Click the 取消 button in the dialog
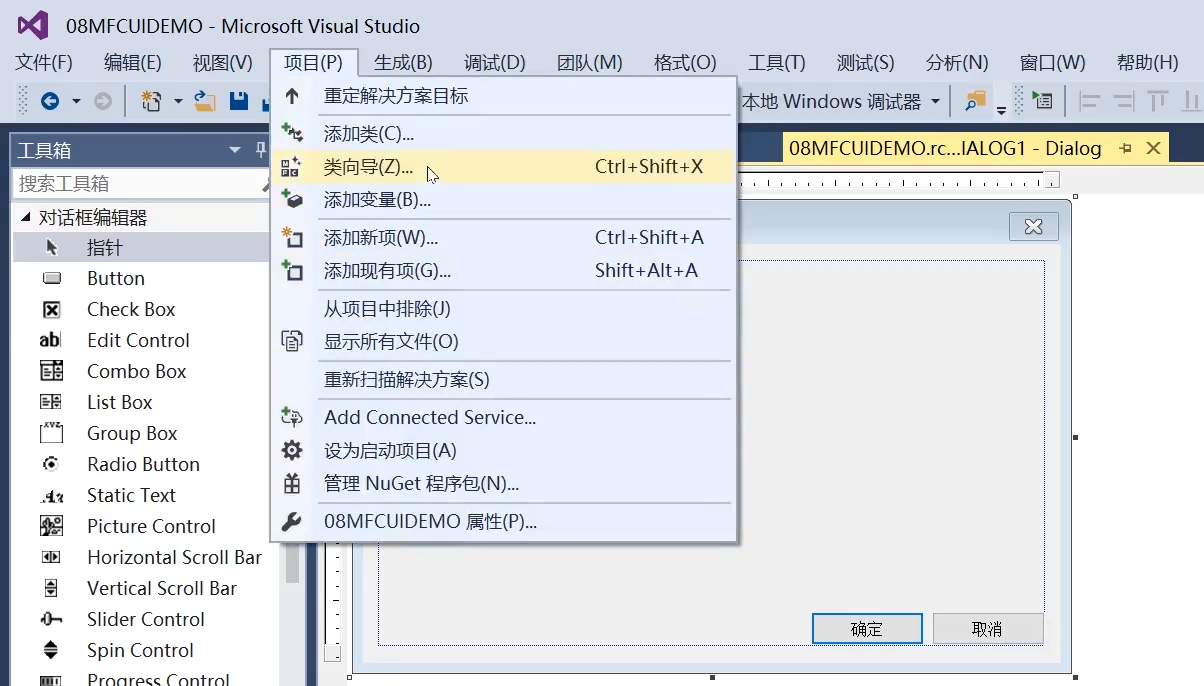This screenshot has height=686, width=1204. pyautogui.click(x=987, y=629)
